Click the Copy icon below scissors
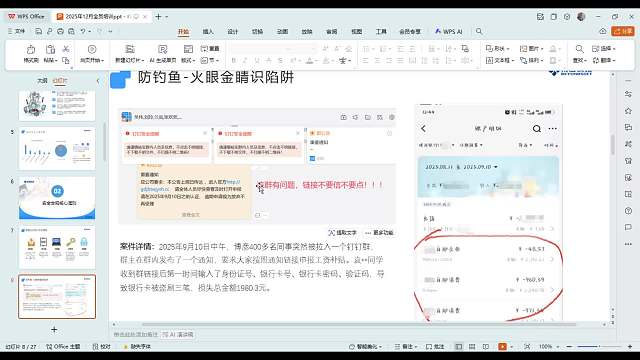This screenshot has width=640, height=360. 66,60
